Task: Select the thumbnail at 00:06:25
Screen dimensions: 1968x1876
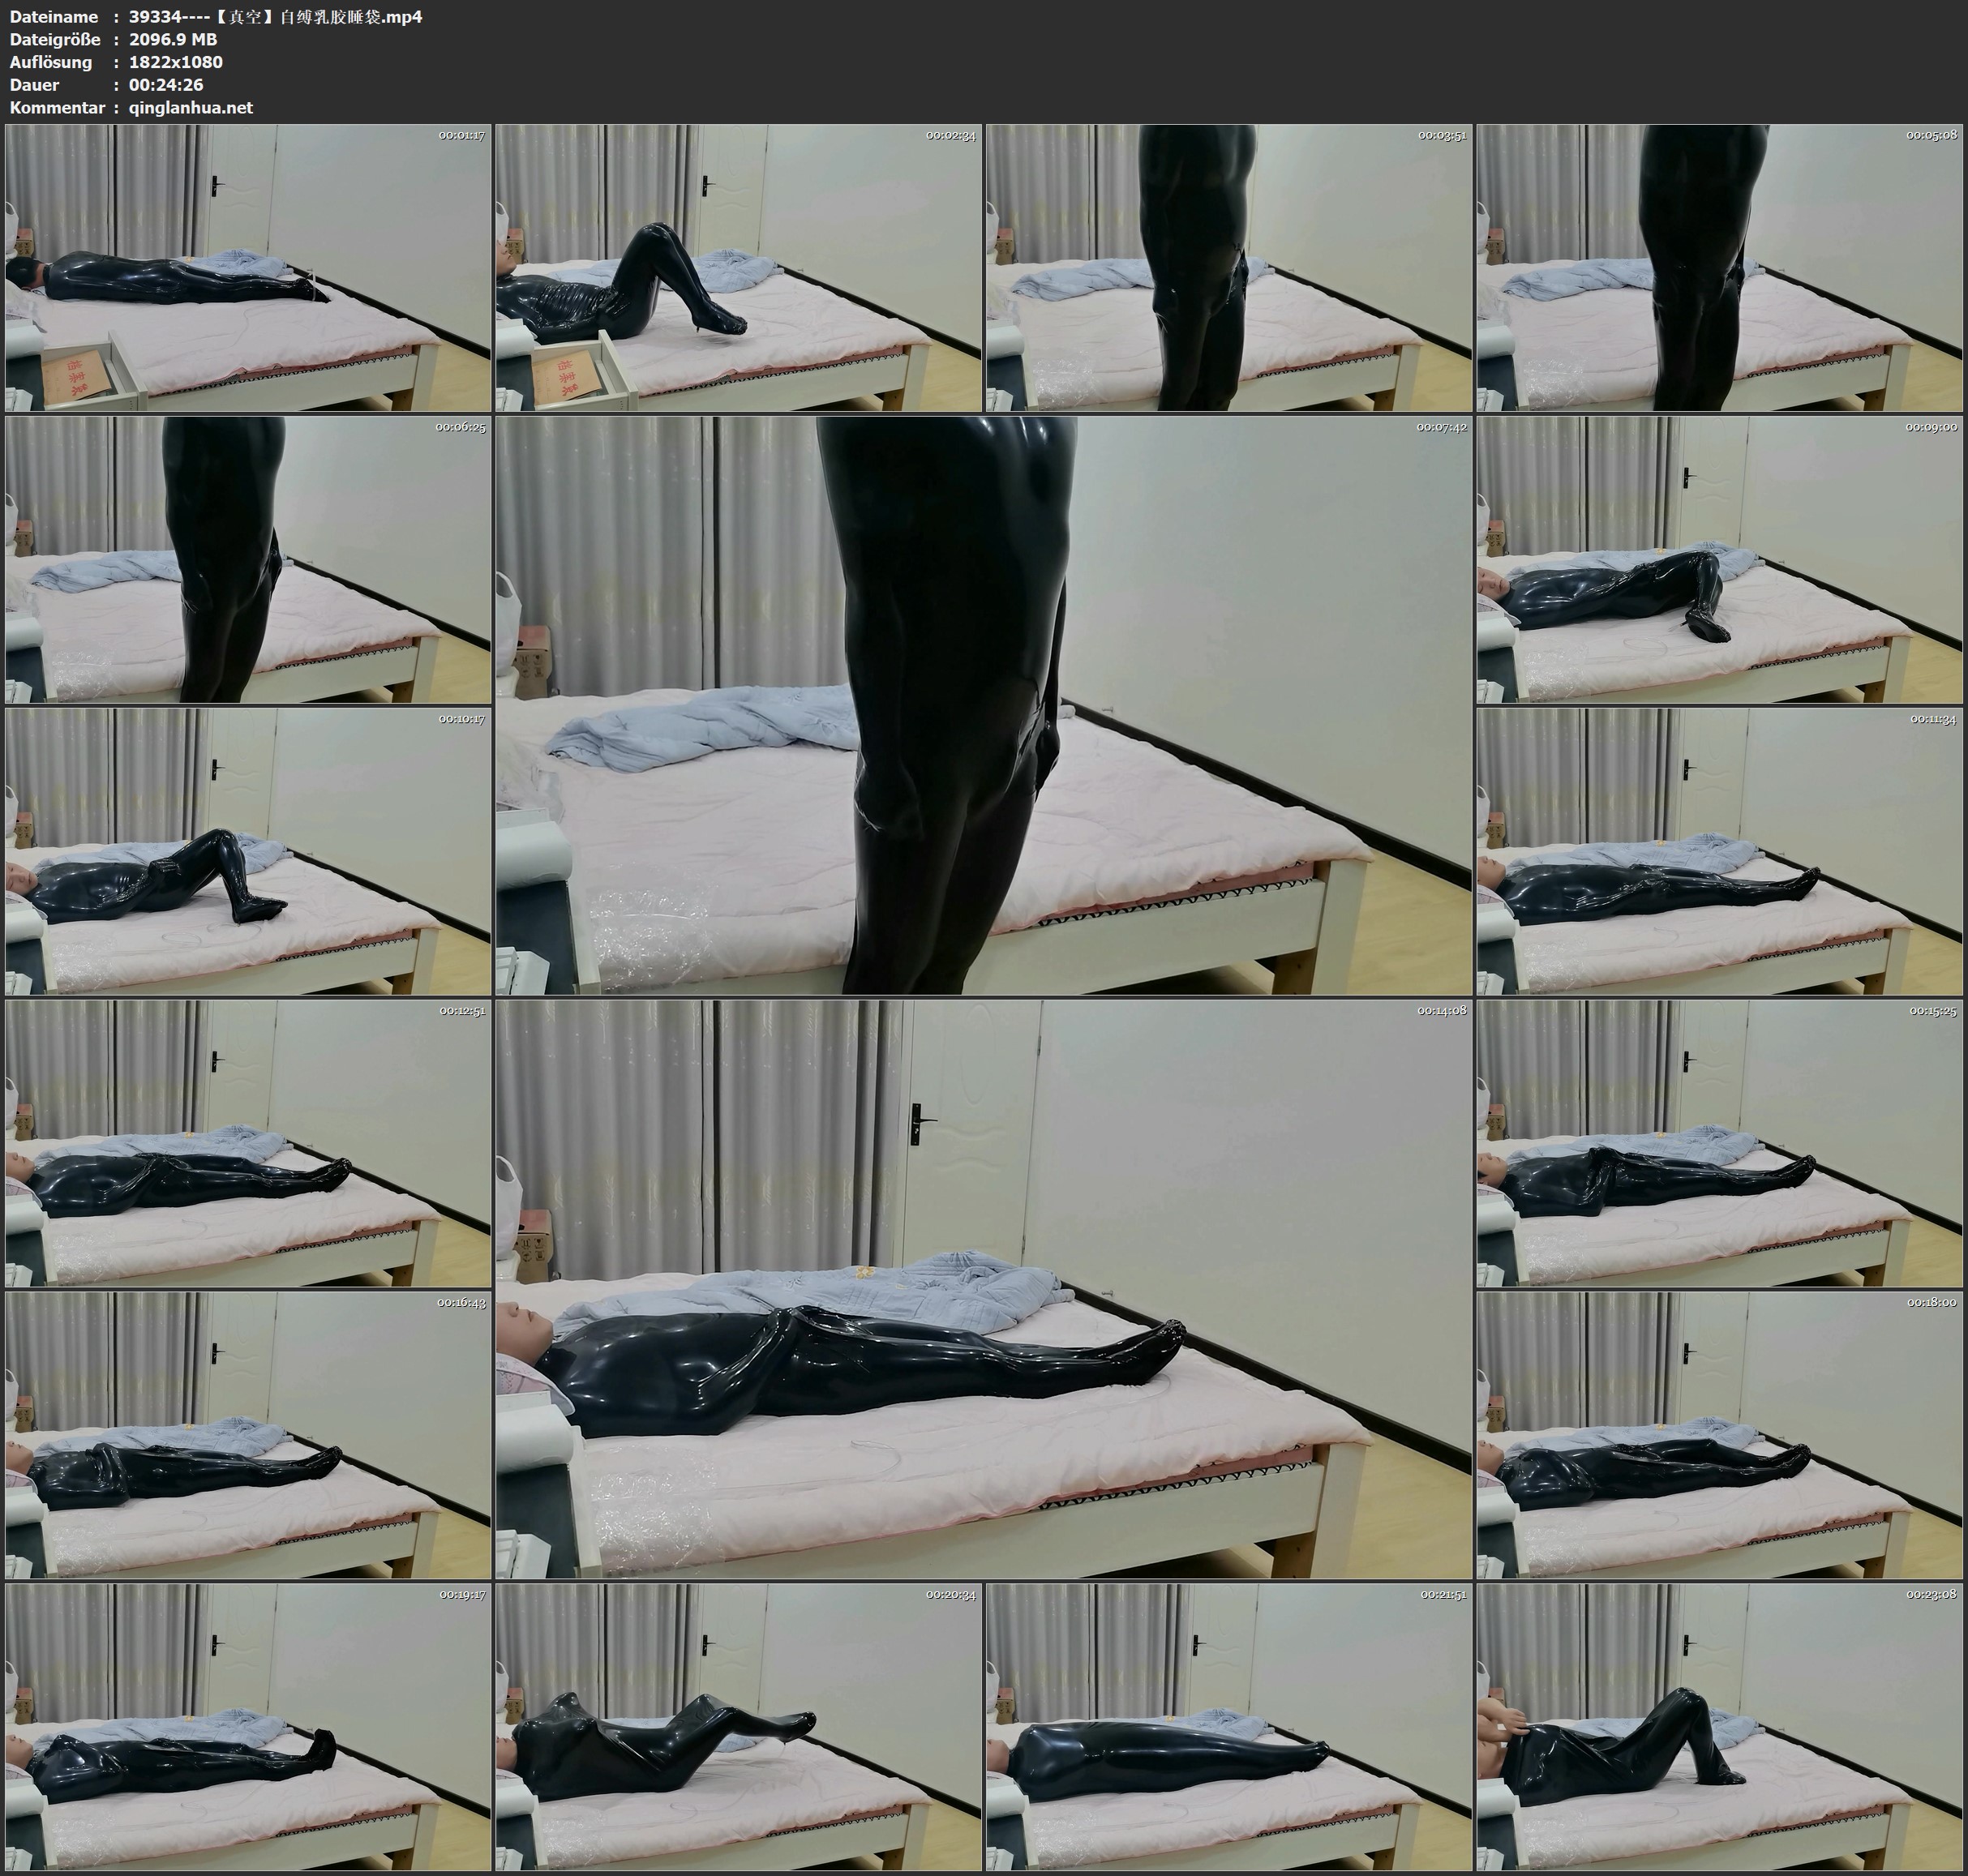Action: pos(248,559)
